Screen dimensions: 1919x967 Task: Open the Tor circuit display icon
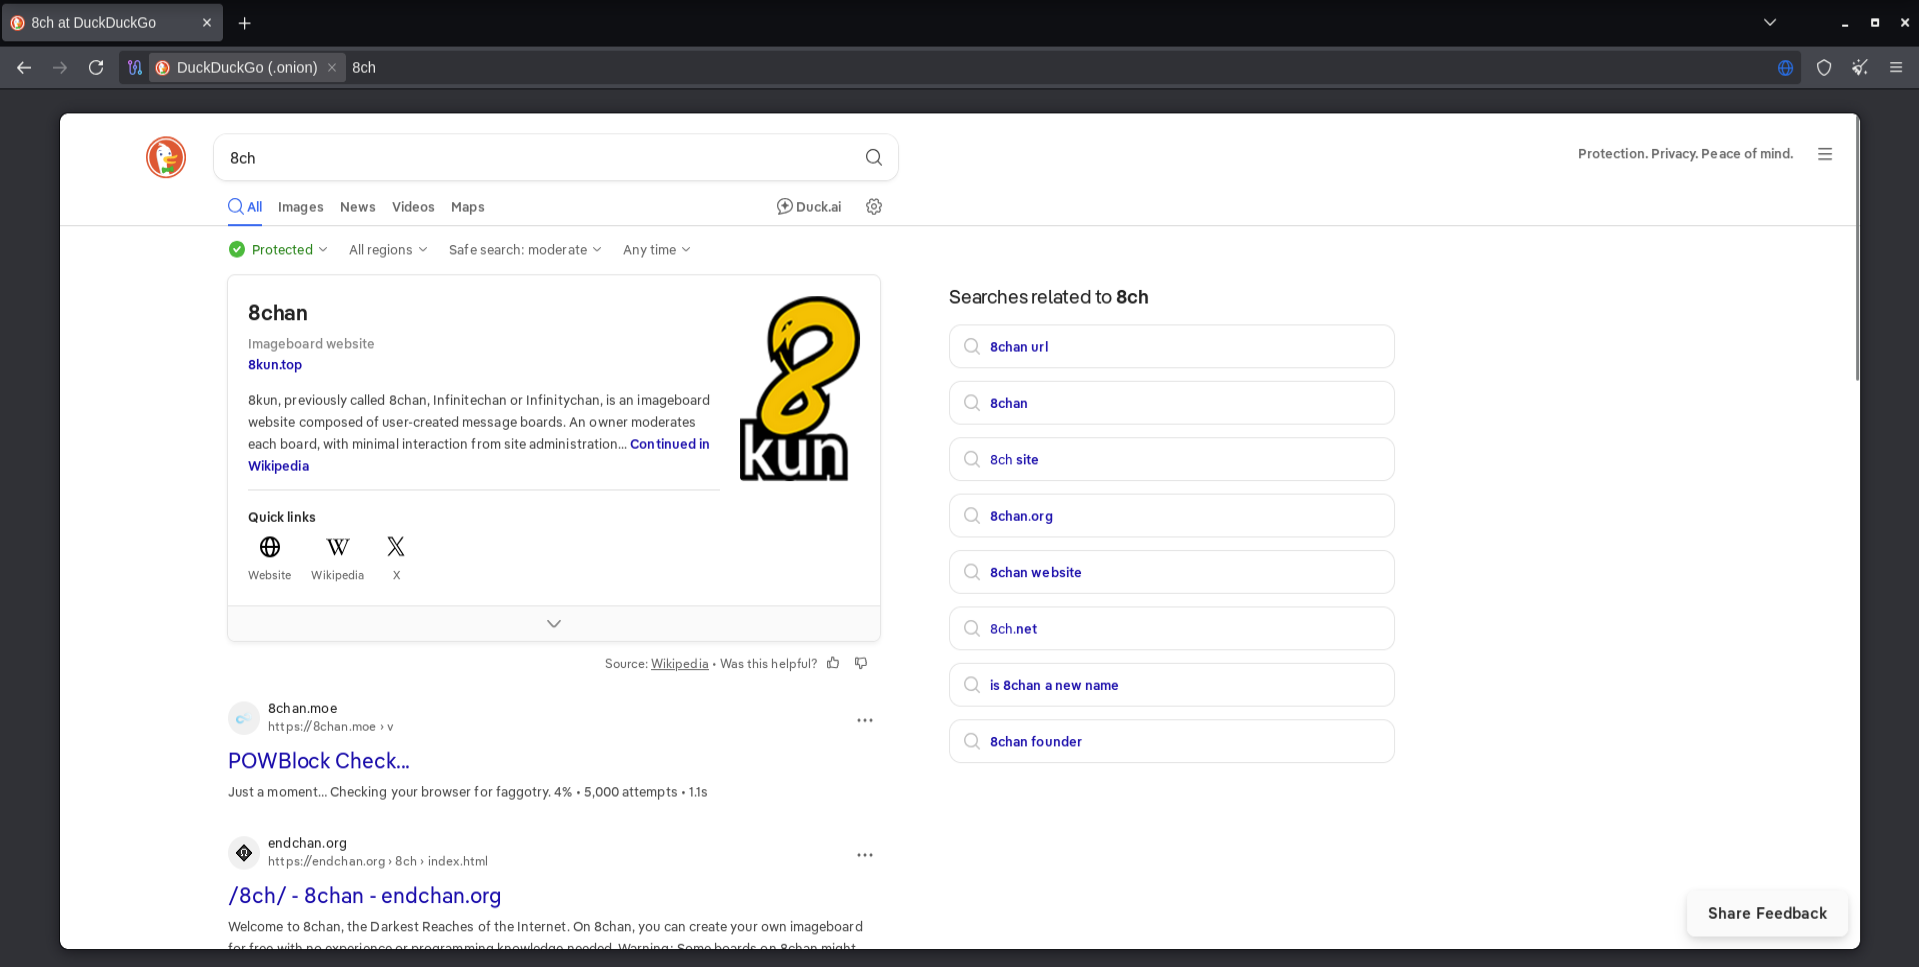coord(135,68)
